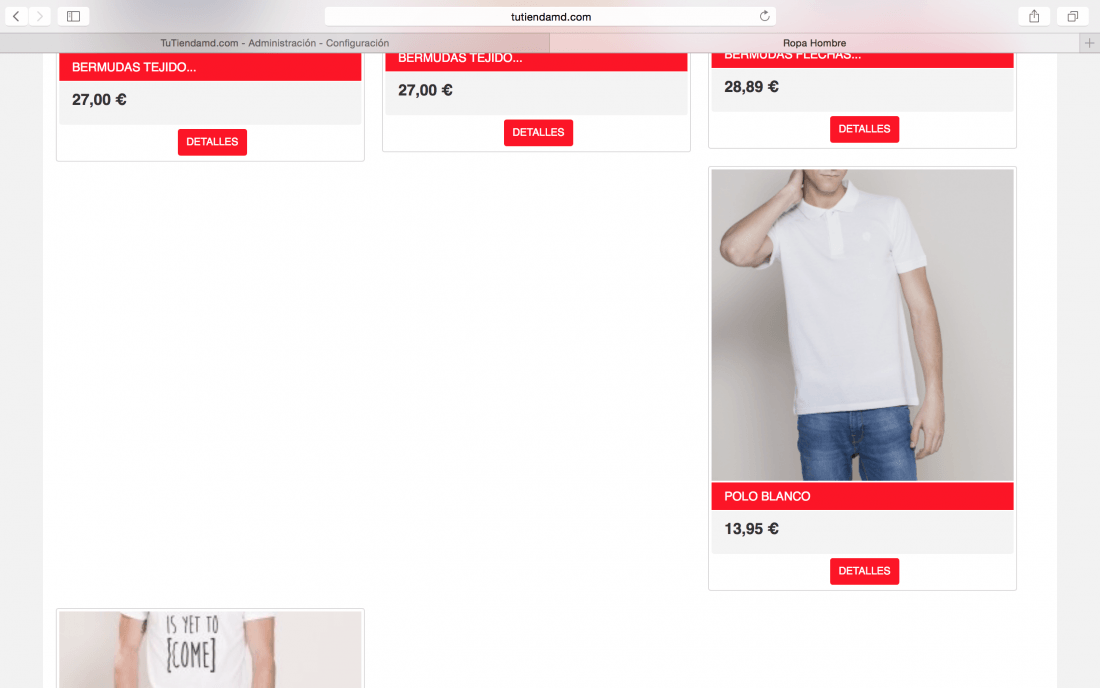Add a new tab with the plus icon
Screen dimensions: 1100x688
click(x=1089, y=43)
